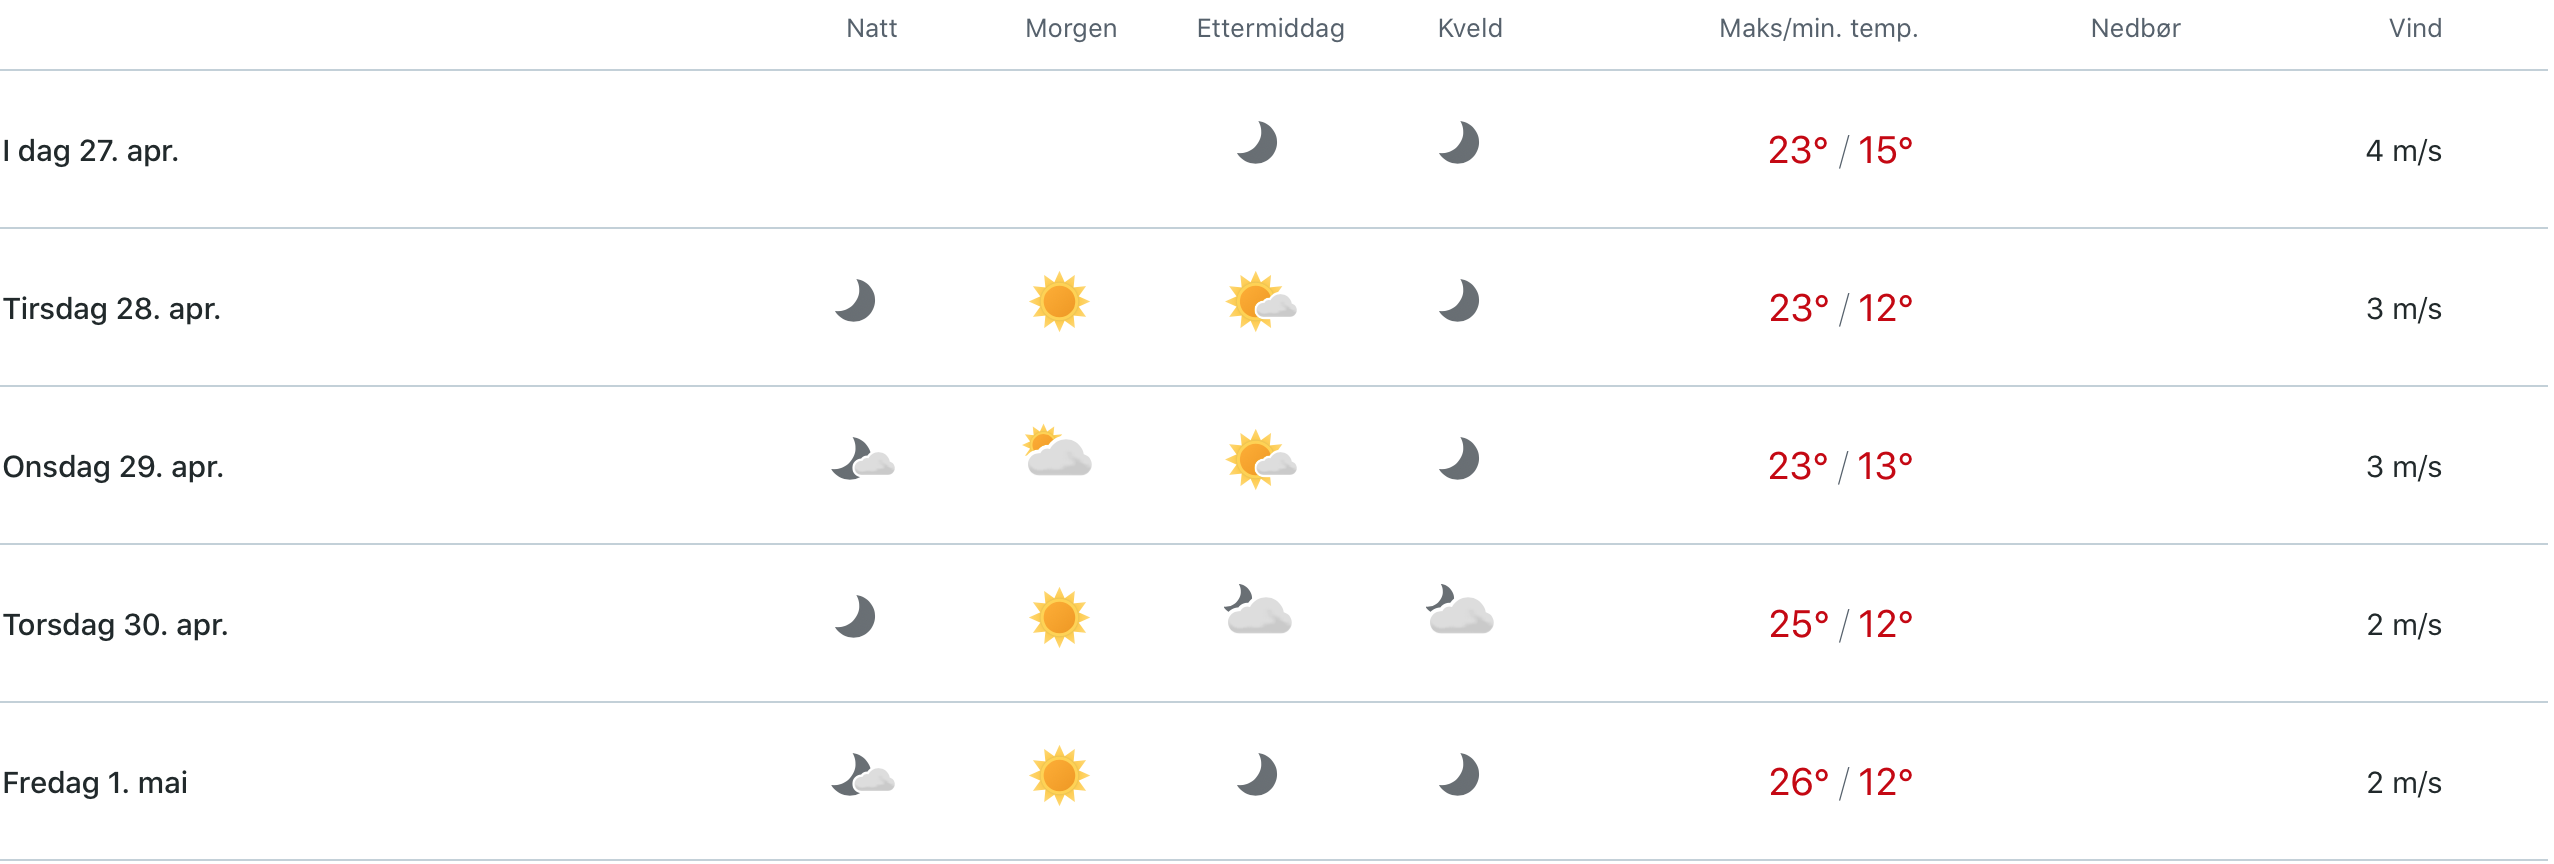The width and height of the screenshot is (2554, 864).
Task: Click Fredag morning sun icon
Action: click(x=1059, y=775)
